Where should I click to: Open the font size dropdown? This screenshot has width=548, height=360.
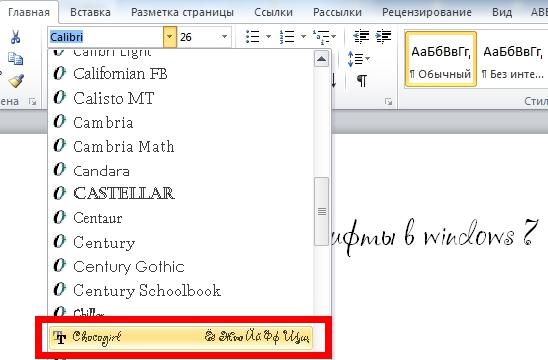coord(224,36)
